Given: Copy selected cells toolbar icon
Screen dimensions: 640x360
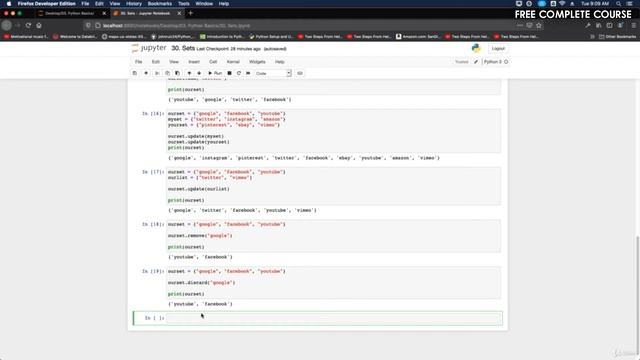Looking at the screenshot, I should 167,73.
